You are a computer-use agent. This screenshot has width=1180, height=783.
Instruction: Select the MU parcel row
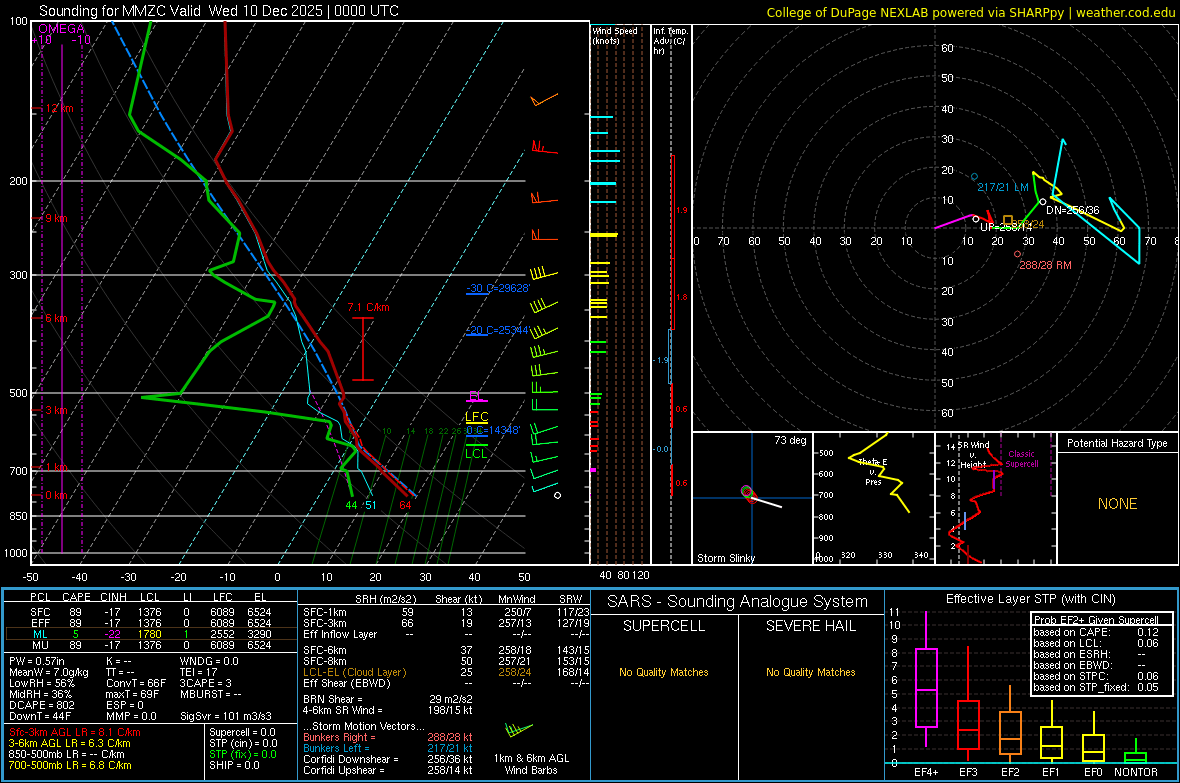pyautogui.click(x=151, y=645)
